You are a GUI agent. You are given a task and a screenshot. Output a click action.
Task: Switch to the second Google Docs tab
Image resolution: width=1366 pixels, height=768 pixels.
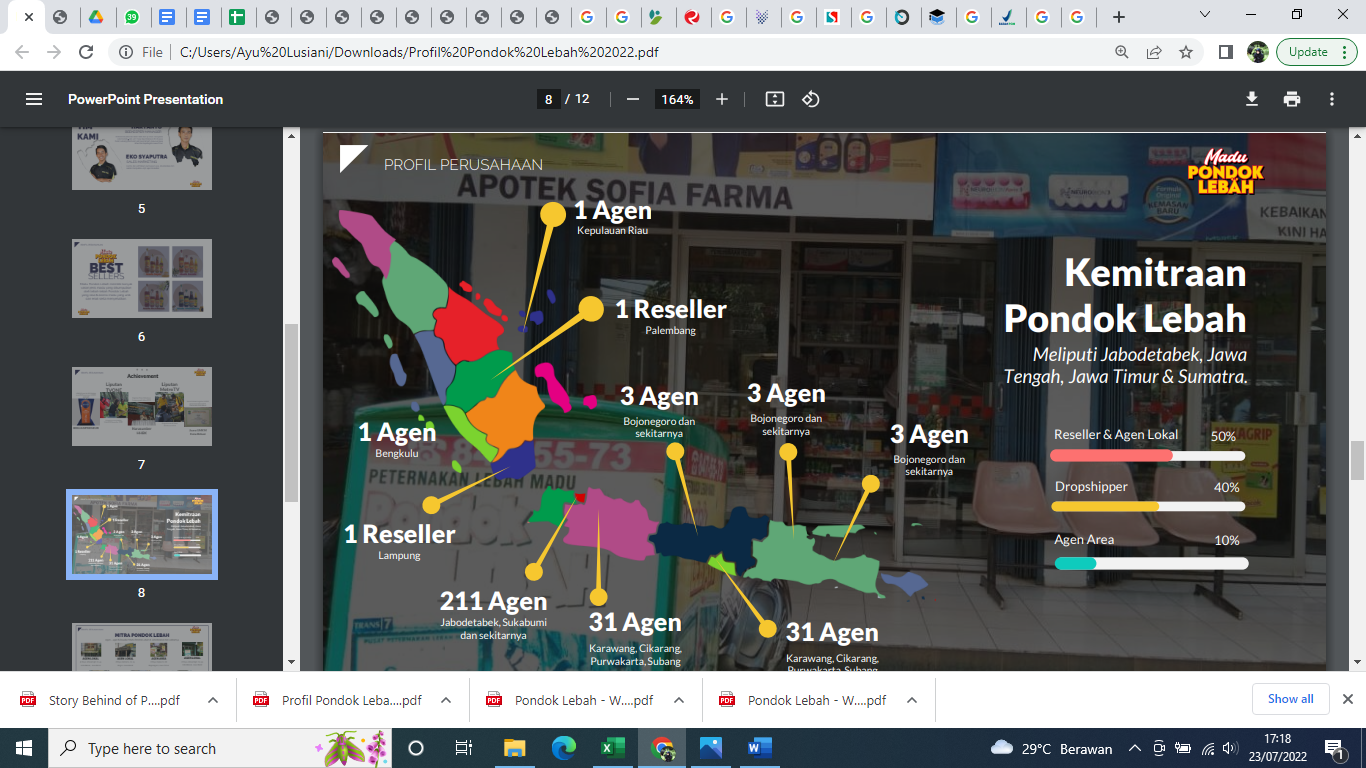(201, 17)
